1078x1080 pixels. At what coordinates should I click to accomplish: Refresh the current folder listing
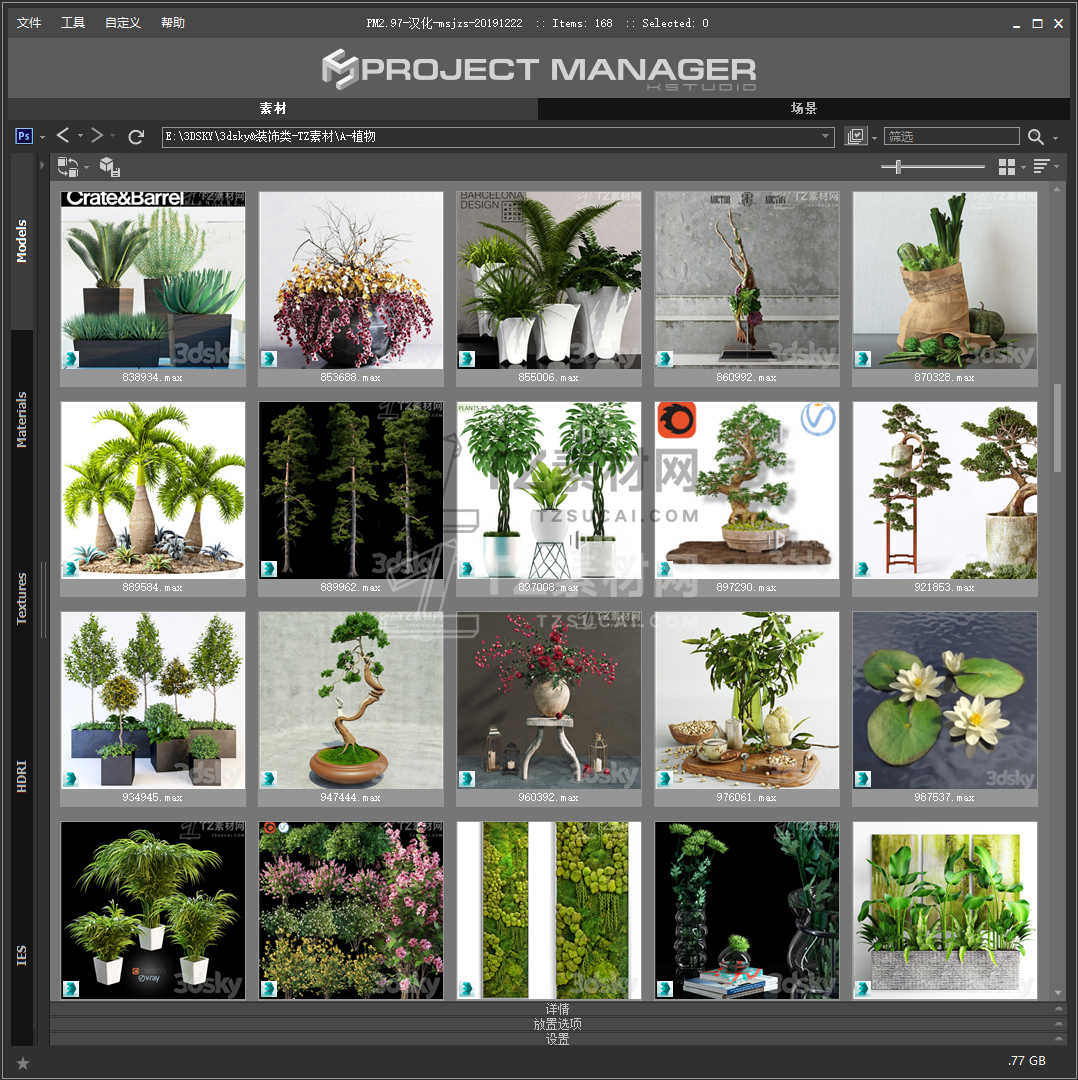tap(137, 136)
